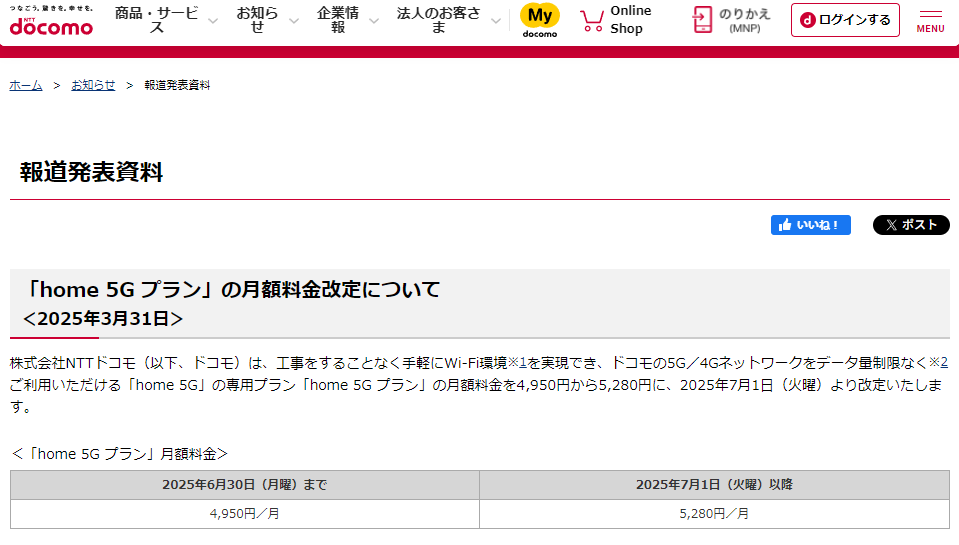This screenshot has width=959, height=545.
Task: Go to お知らせ breadcrumb link
Action: click(x=93, y=85)
